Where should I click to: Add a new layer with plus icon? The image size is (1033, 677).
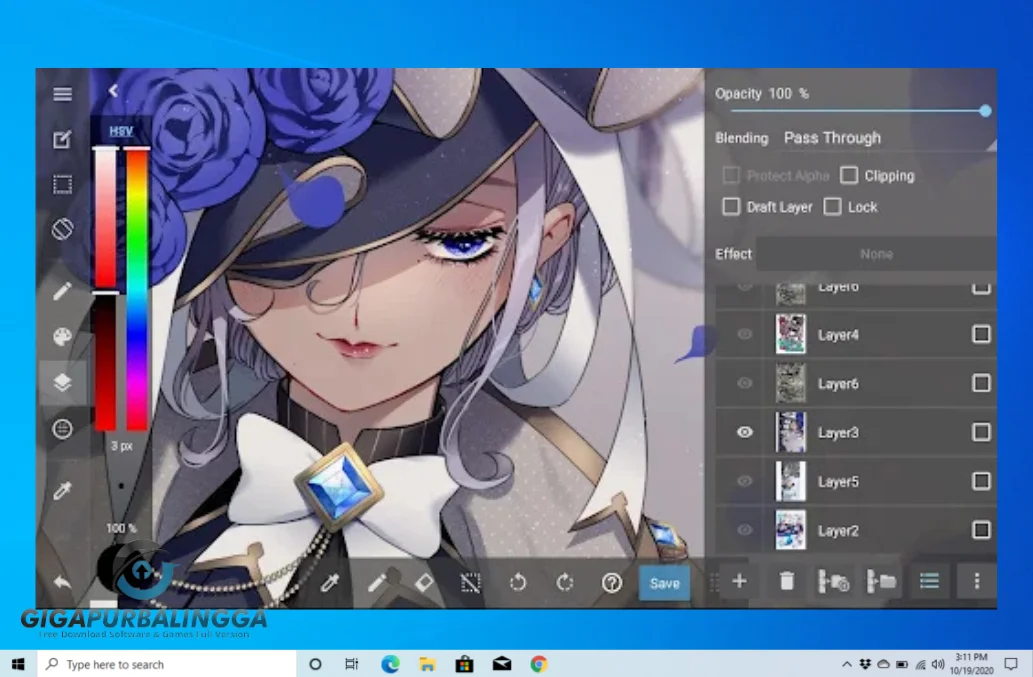739,581
